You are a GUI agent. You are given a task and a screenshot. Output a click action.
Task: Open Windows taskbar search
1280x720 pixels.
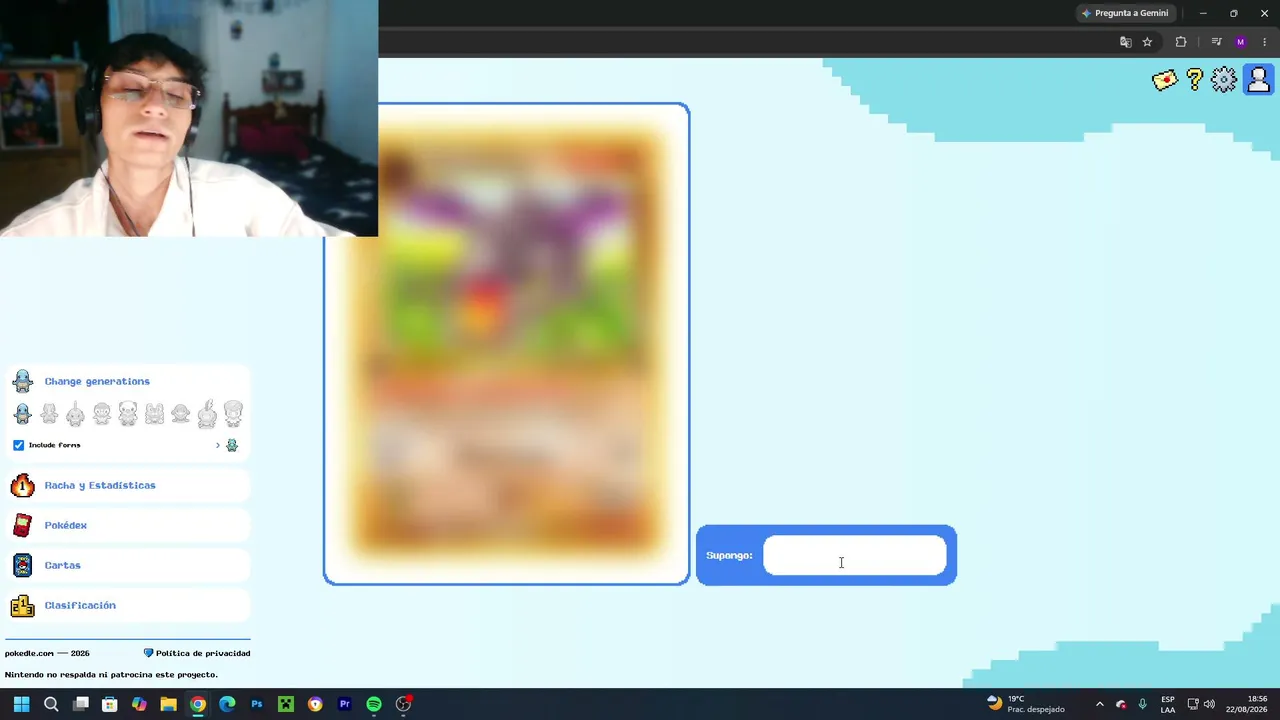click(x=51, y=704)
